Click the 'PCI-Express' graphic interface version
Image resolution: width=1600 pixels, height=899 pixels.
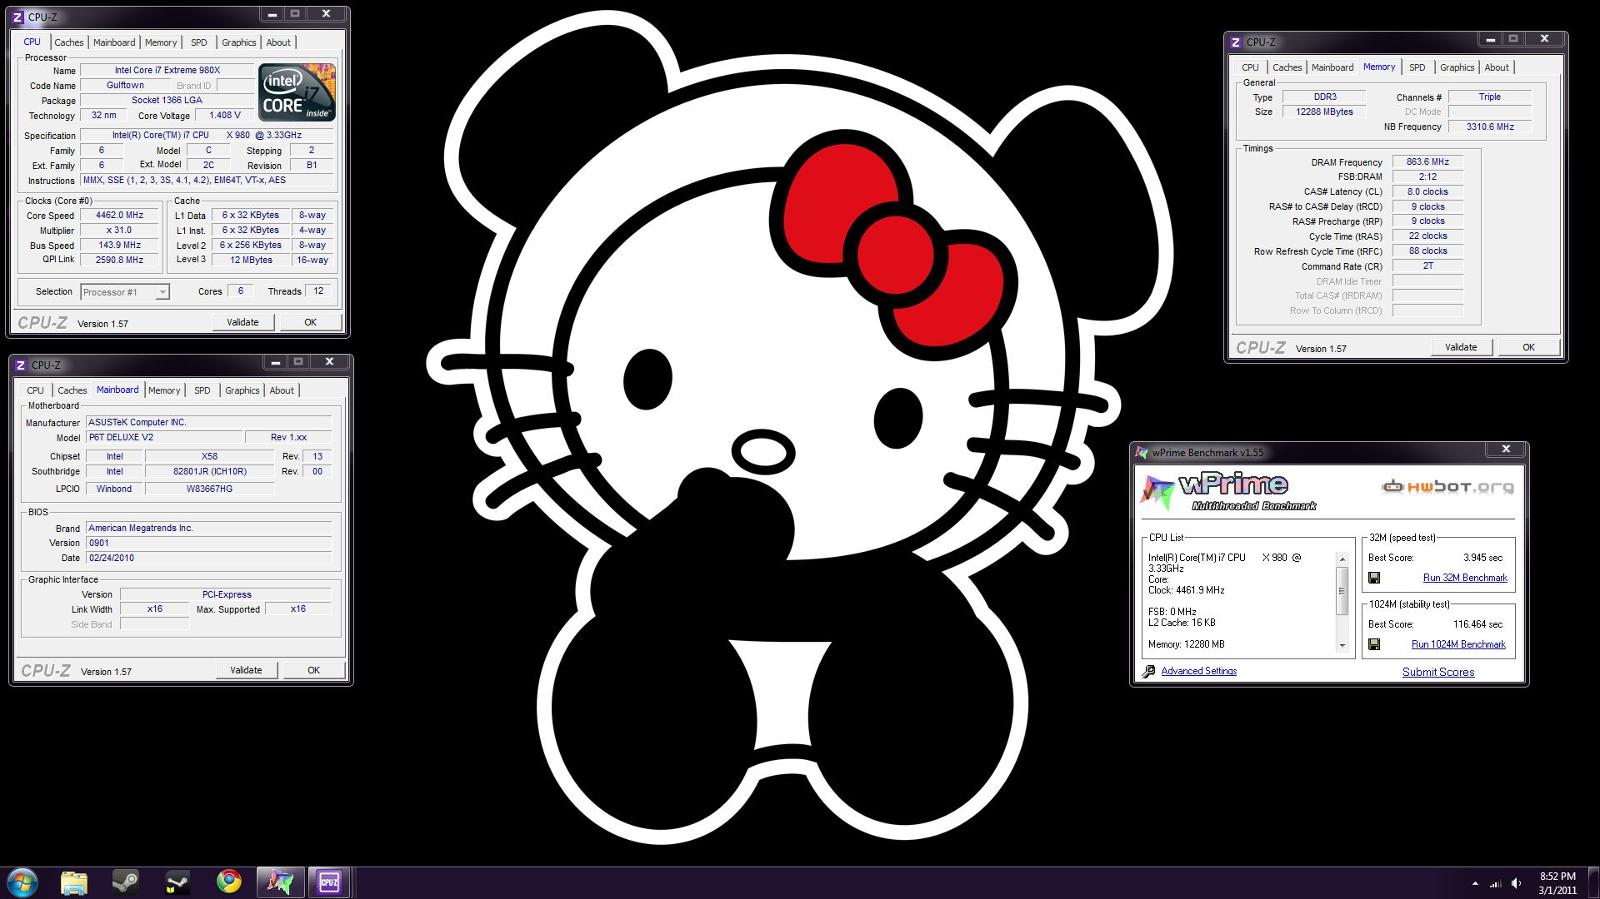pos(227,594)
